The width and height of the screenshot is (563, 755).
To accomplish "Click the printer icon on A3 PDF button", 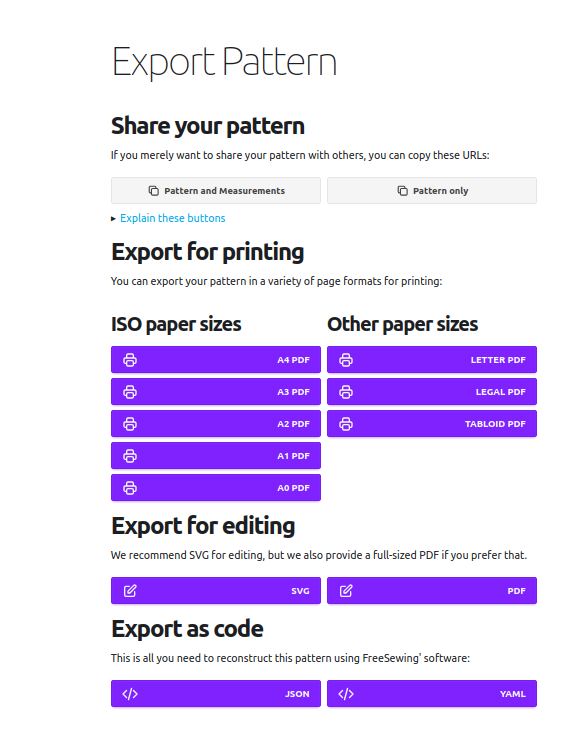I will [130, 392].
